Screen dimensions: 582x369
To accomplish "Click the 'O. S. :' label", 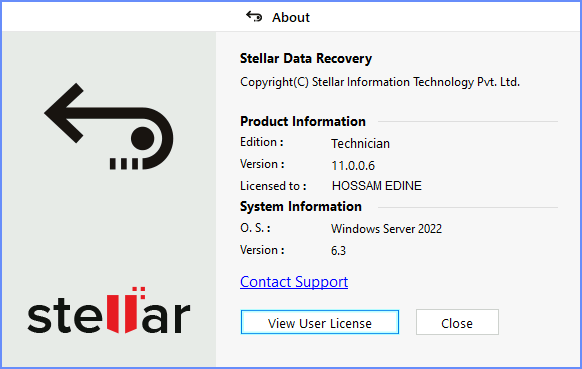I will click(255, 228).
